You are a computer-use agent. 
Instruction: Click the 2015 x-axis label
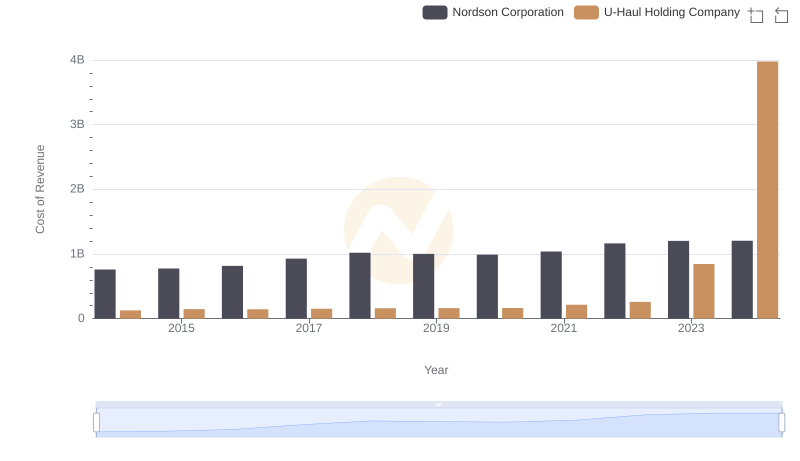pyautogui.click(x=181, y=328)
